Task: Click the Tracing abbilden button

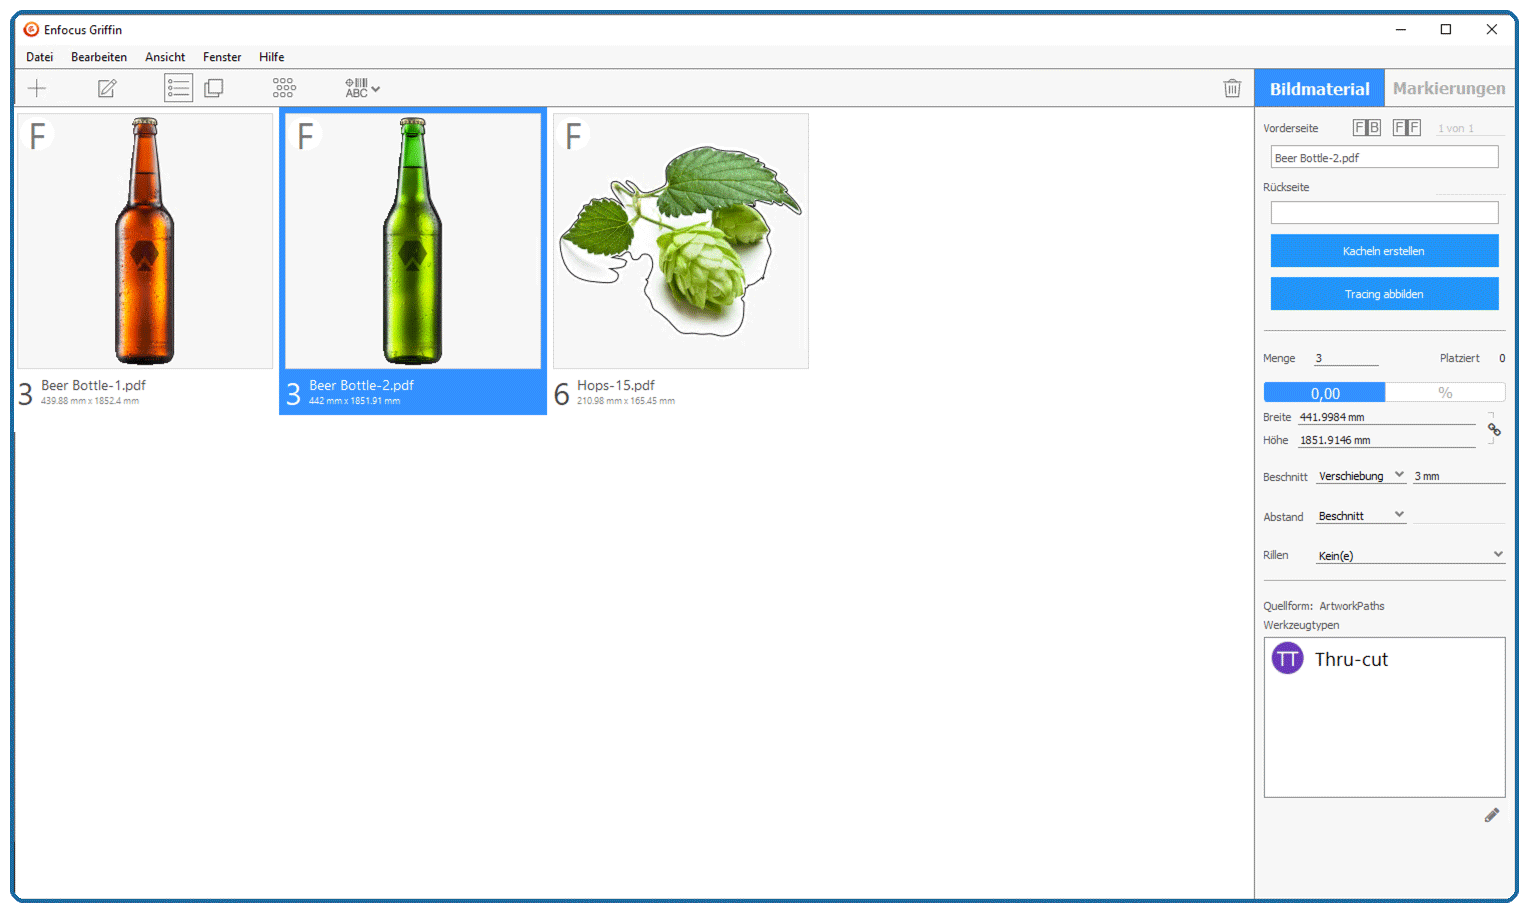Action: click(1384, 293)
